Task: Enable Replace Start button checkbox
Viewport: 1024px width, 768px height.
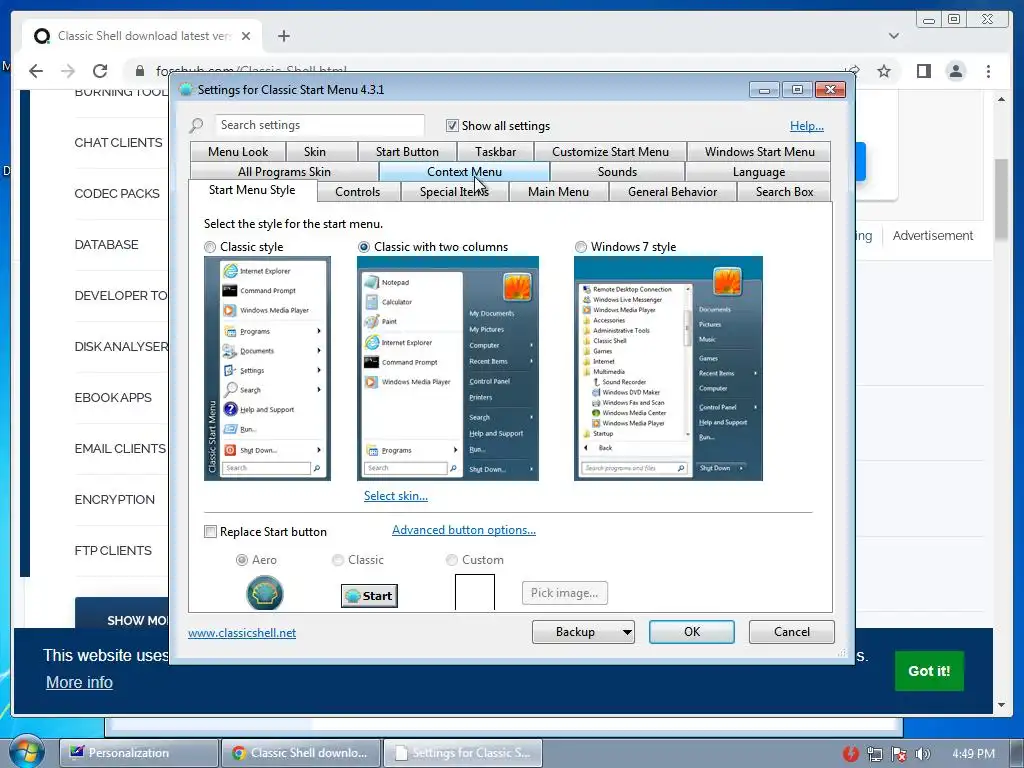Action: pos(210,532)
